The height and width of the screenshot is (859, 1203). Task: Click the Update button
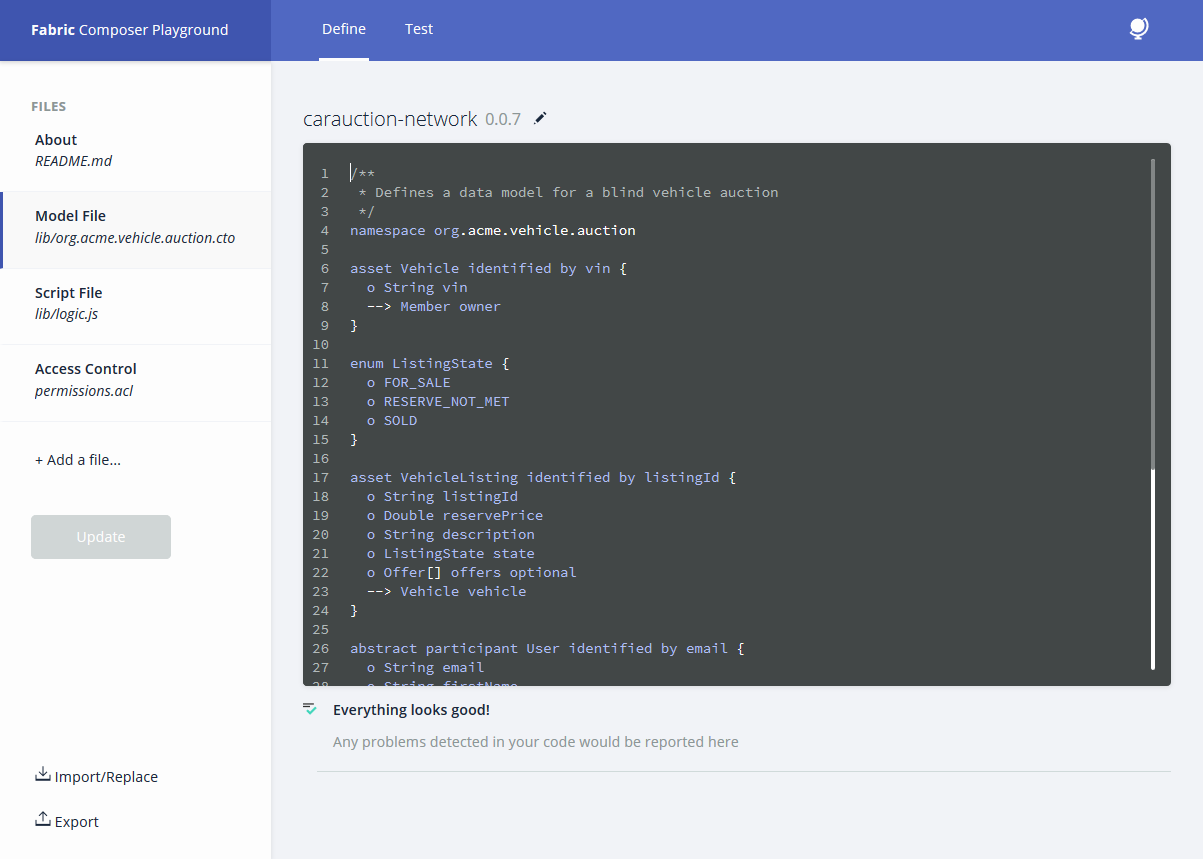coord(101,537)
